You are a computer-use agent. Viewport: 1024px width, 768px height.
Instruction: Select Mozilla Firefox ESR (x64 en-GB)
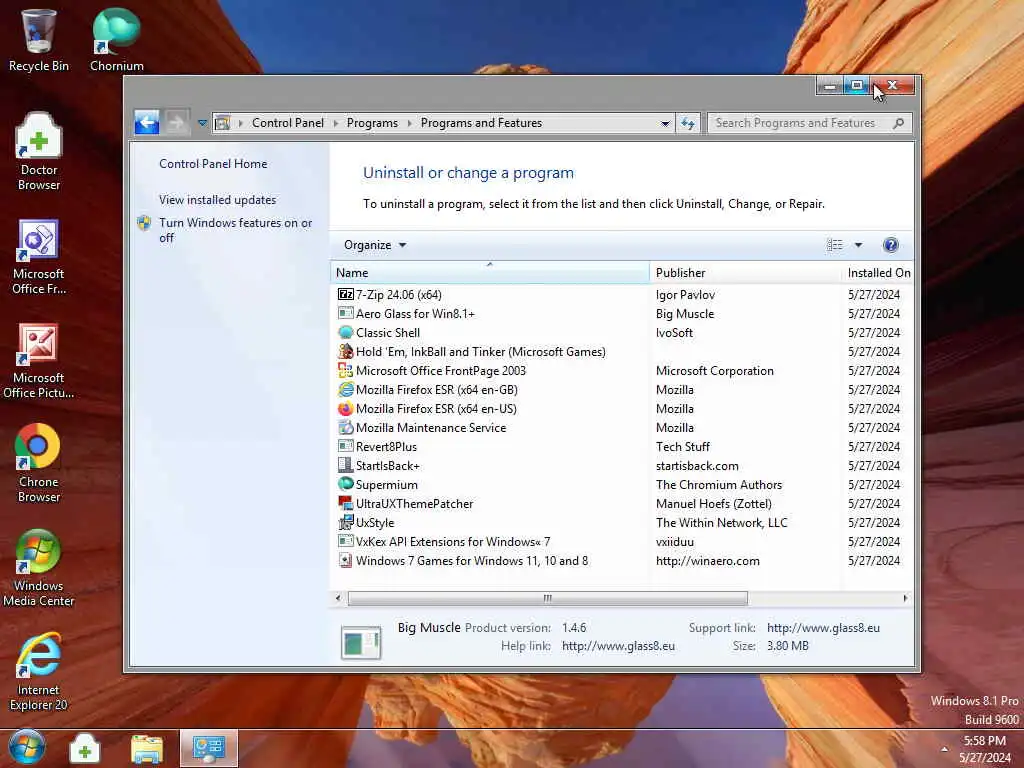(622, 389)
